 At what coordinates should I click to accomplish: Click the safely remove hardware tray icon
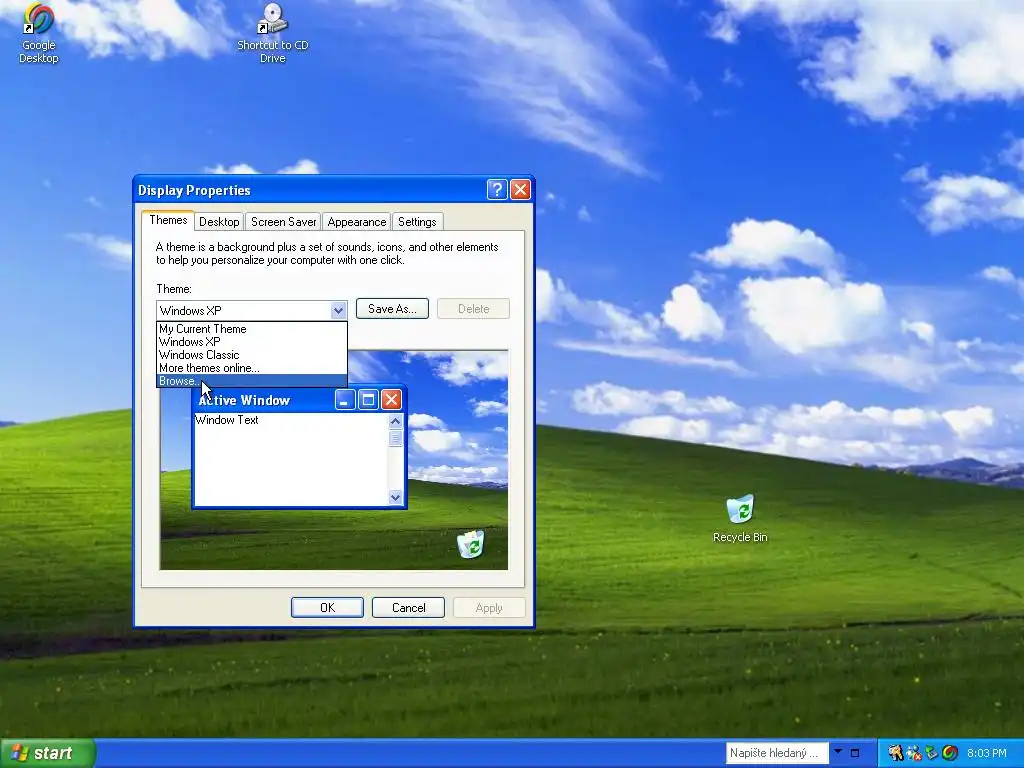click(x=931, y=753)
